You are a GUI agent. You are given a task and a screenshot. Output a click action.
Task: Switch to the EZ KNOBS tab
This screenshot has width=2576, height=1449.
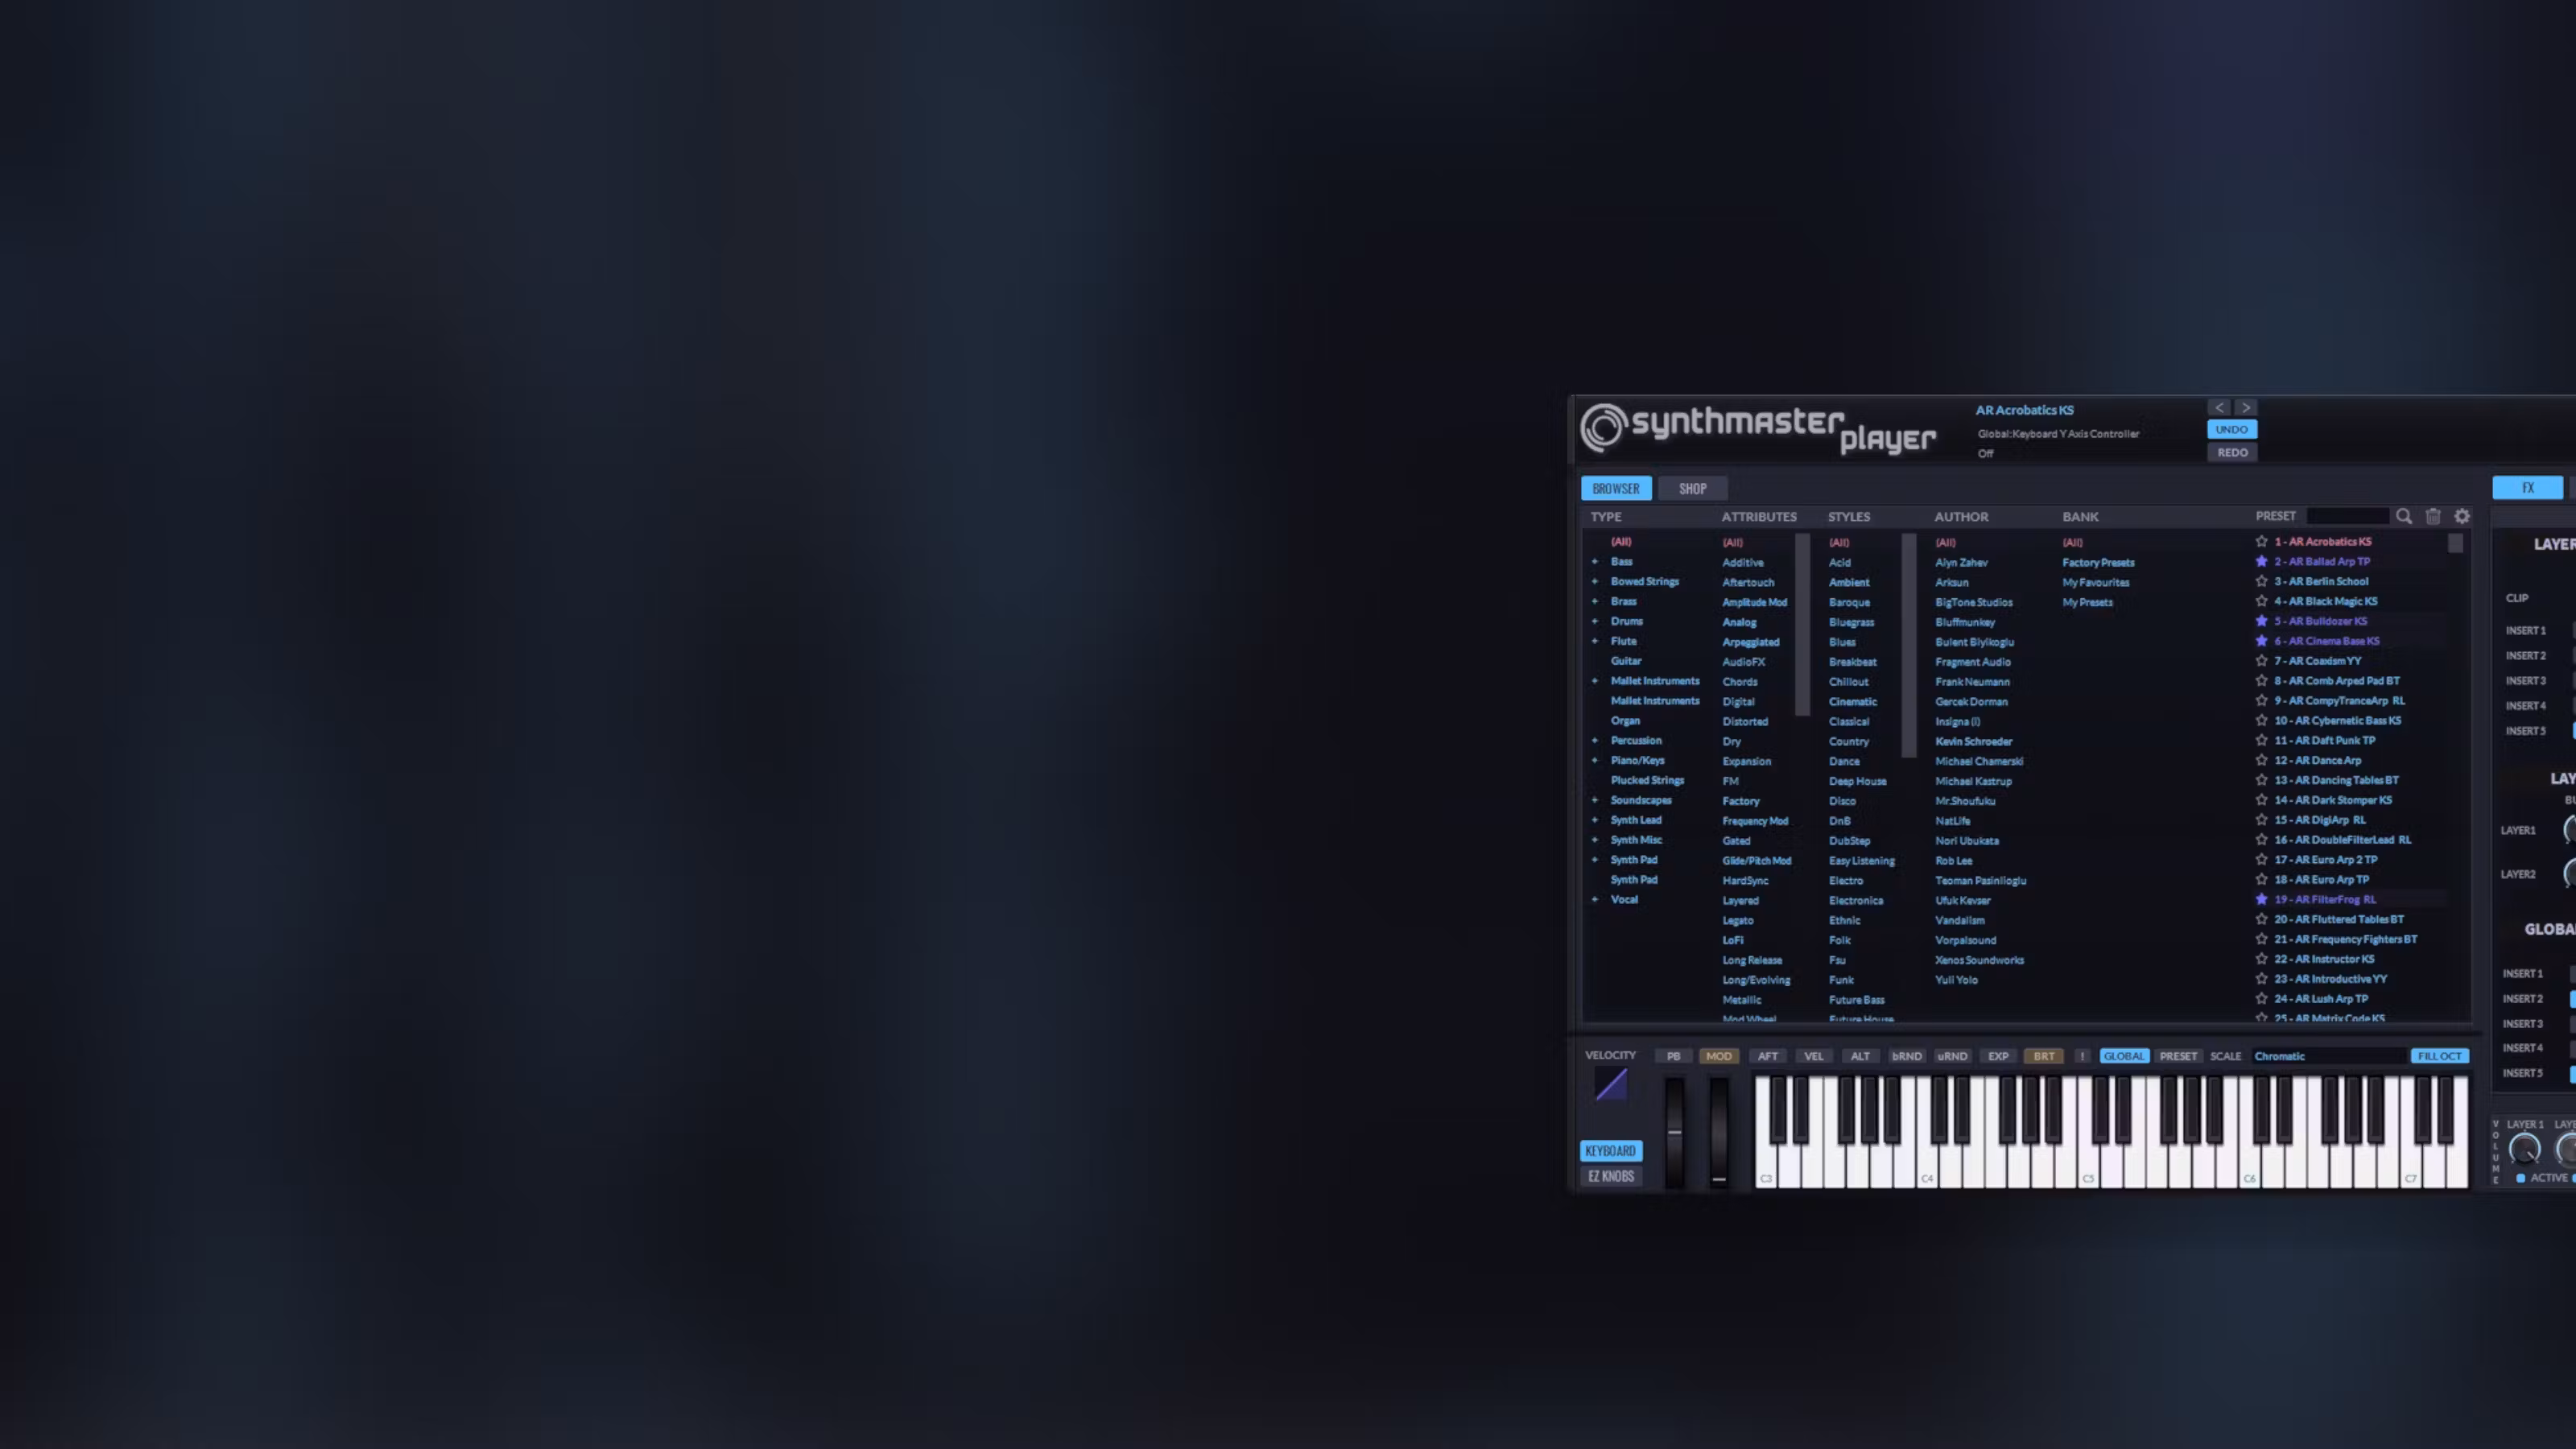click(1610, 1177)
